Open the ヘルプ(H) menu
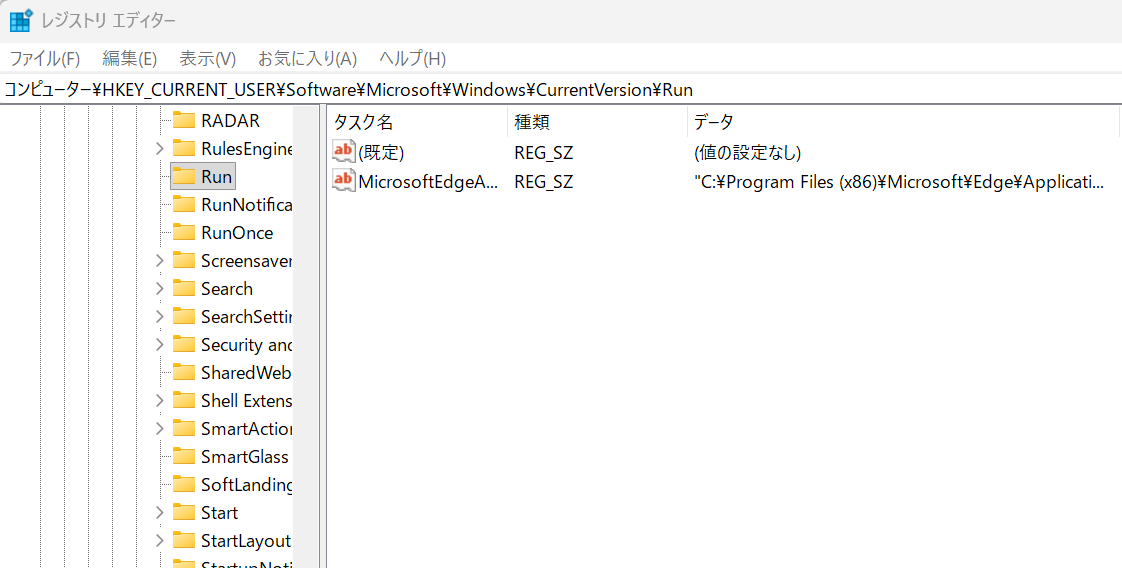Viewport: 1122px width, 568px height. click(x=412, y=59)
